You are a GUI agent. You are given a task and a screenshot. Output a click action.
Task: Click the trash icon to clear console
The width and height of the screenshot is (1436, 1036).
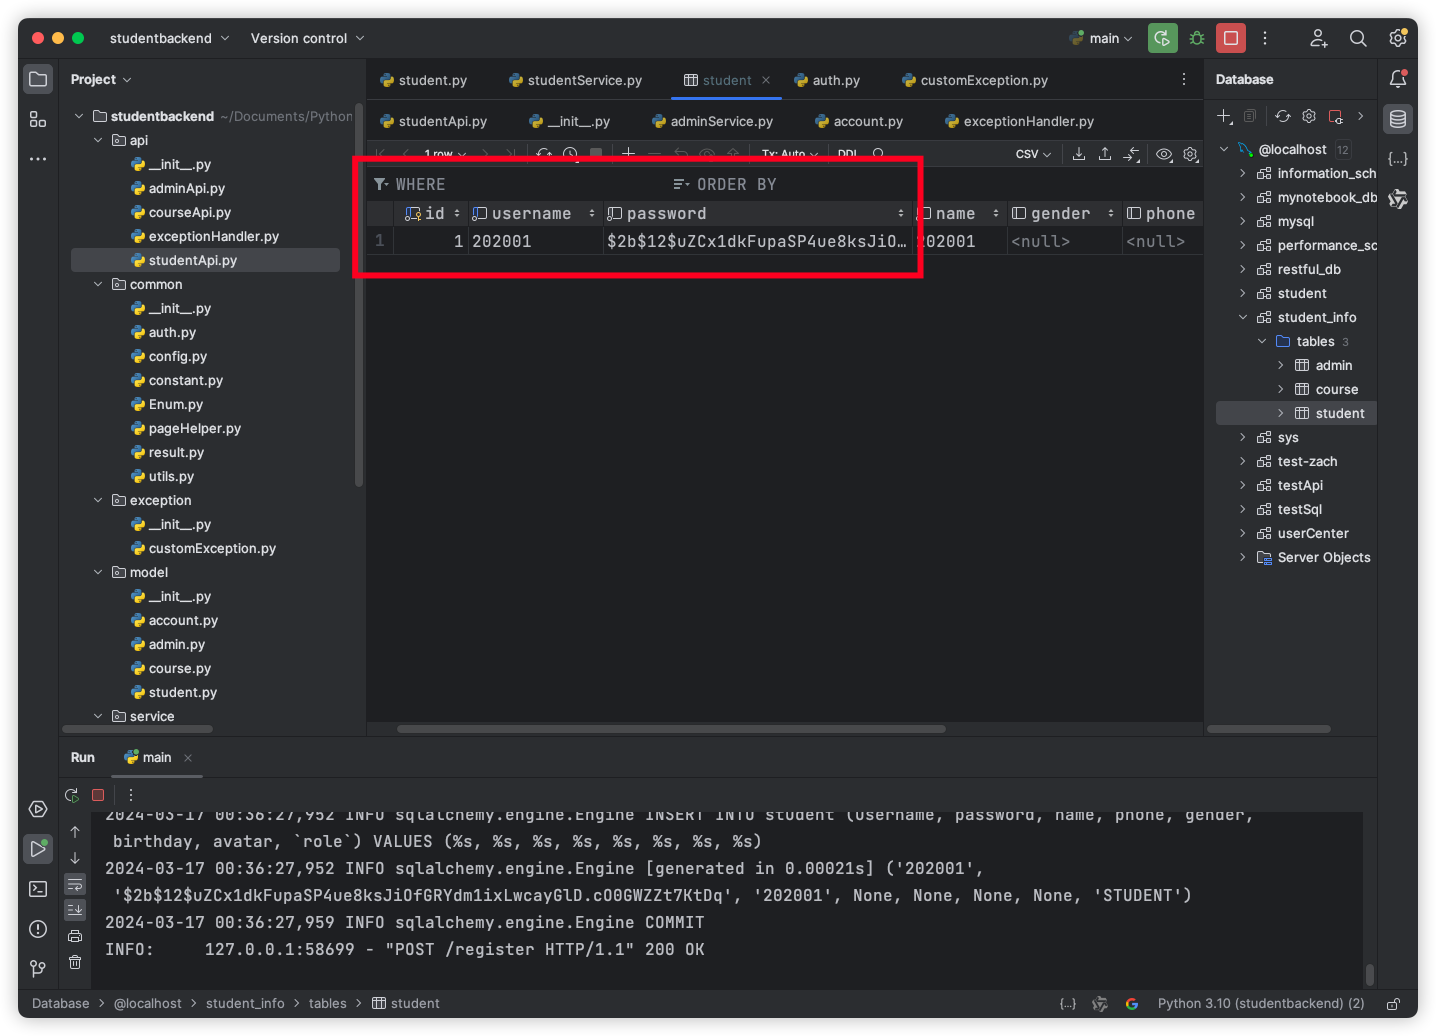click(75, 962)
